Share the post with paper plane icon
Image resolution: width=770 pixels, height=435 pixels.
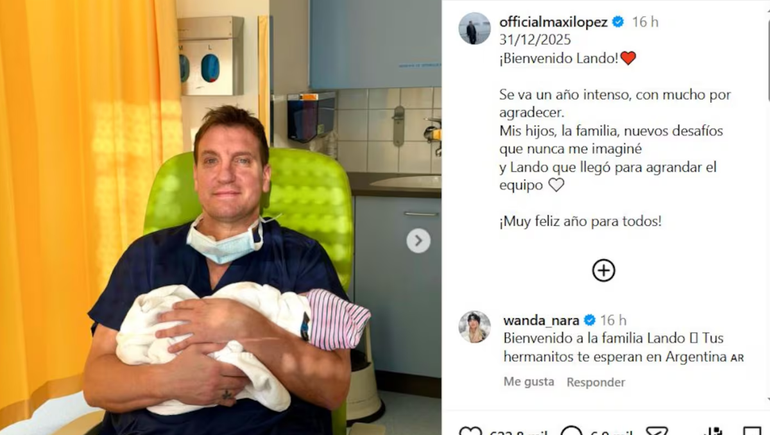[x=657, y=431]
